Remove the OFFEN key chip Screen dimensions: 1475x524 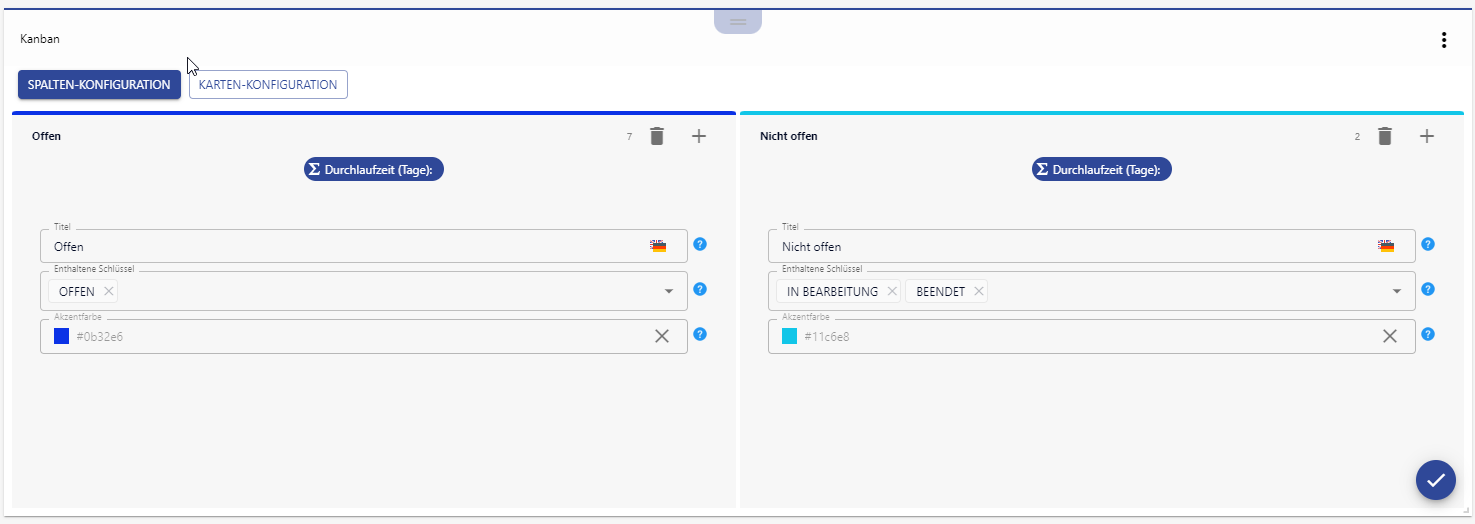point(108,292)
